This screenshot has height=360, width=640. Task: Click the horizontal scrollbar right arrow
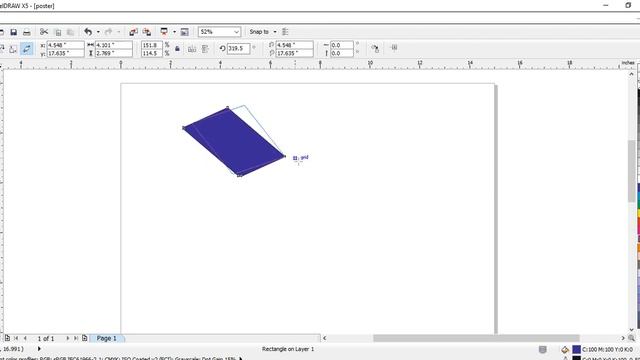pyautogui.click(x=623, y=338)
